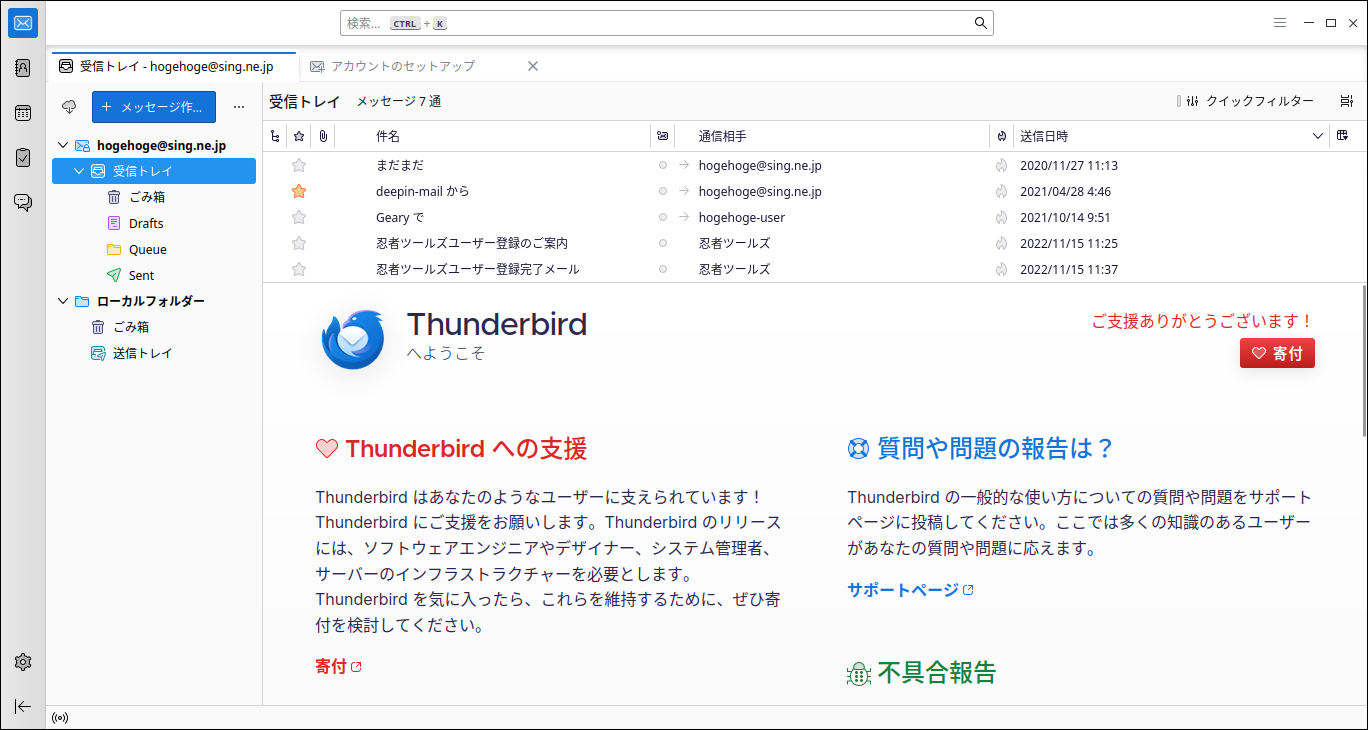
Task: Select columns to display icon
Action: coord(1342,136)
